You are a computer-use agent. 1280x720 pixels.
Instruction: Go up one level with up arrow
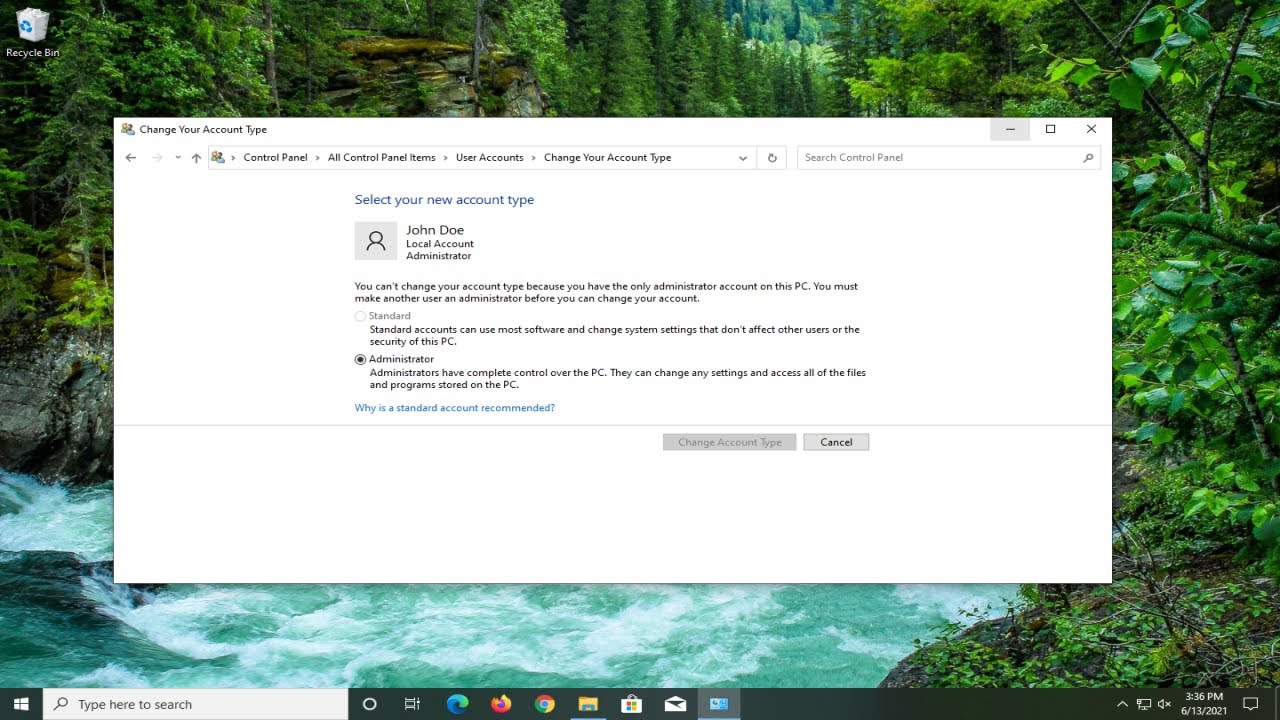pyautogui.click(x=196, y=158)
